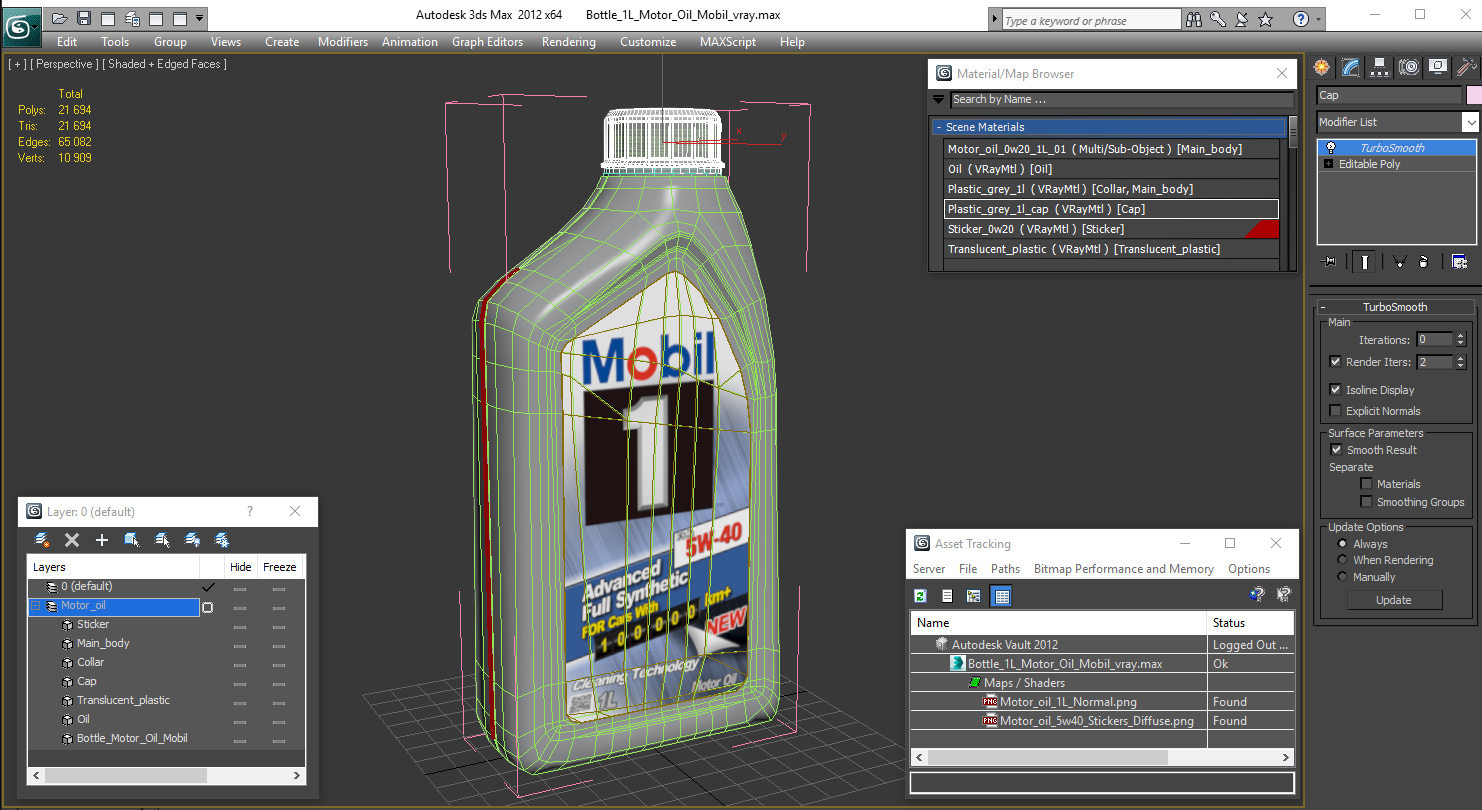Open the Hierarchy command panel tab
Screen dimensions: 1482x810
tap(1380, 67)
